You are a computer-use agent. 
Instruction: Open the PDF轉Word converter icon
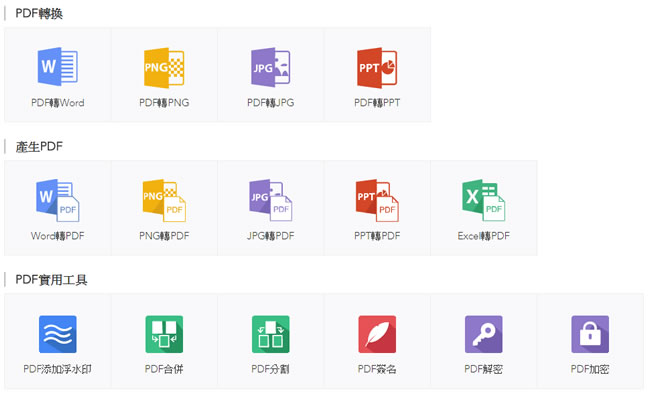tap(58, 67)
